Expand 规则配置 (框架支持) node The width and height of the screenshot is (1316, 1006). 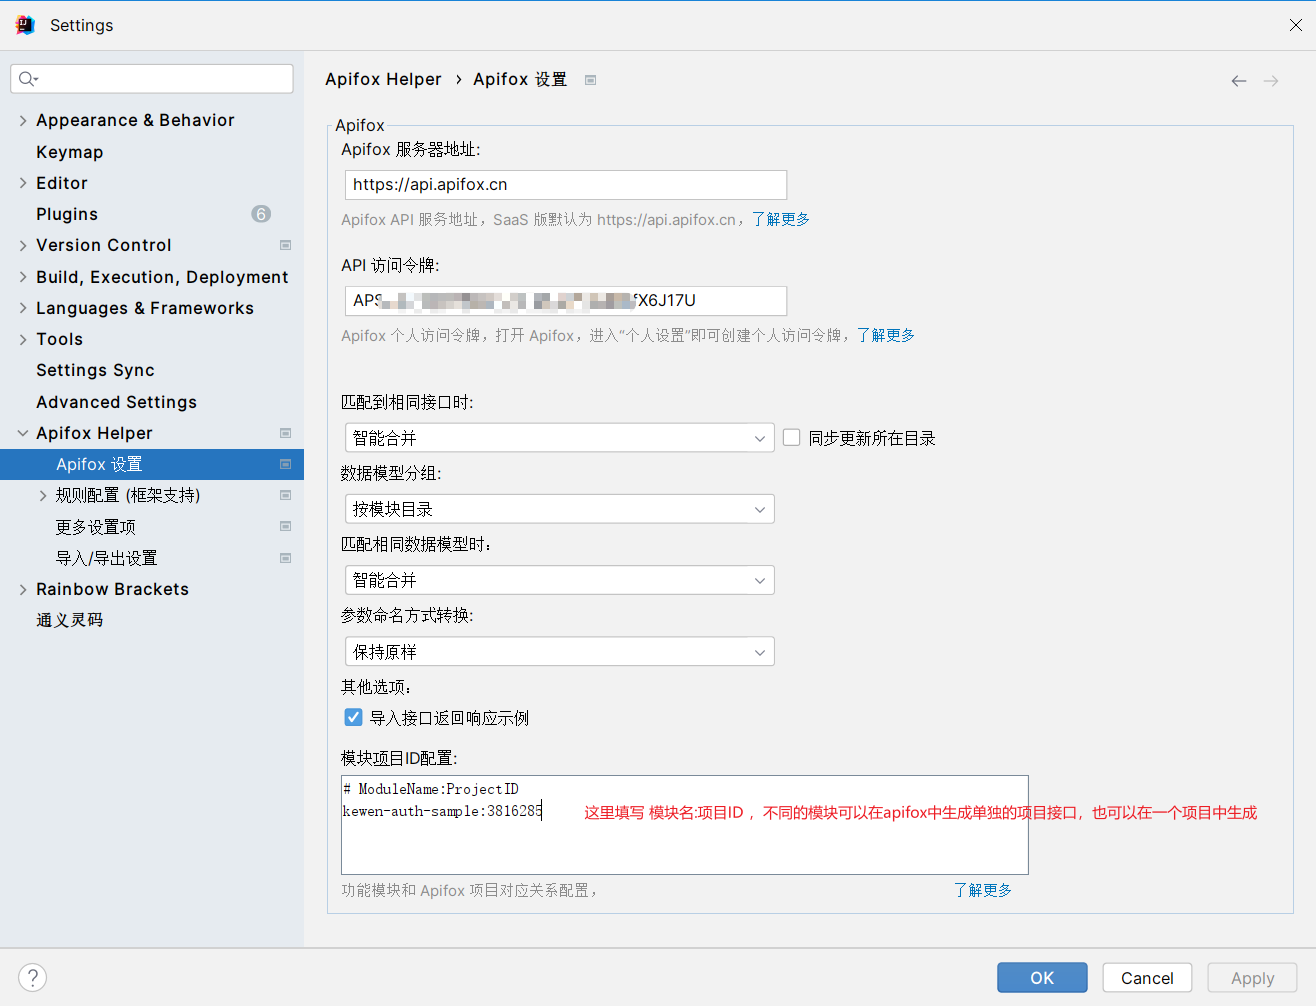43,495
